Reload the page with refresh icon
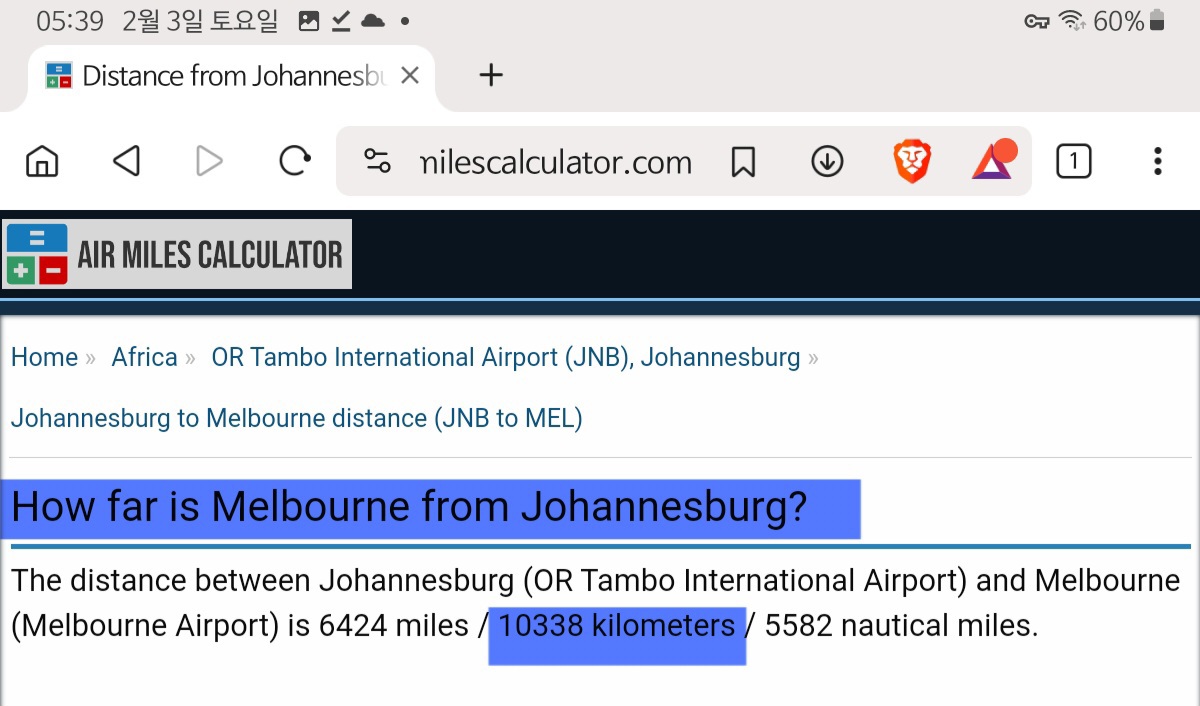 click(294, 161)
